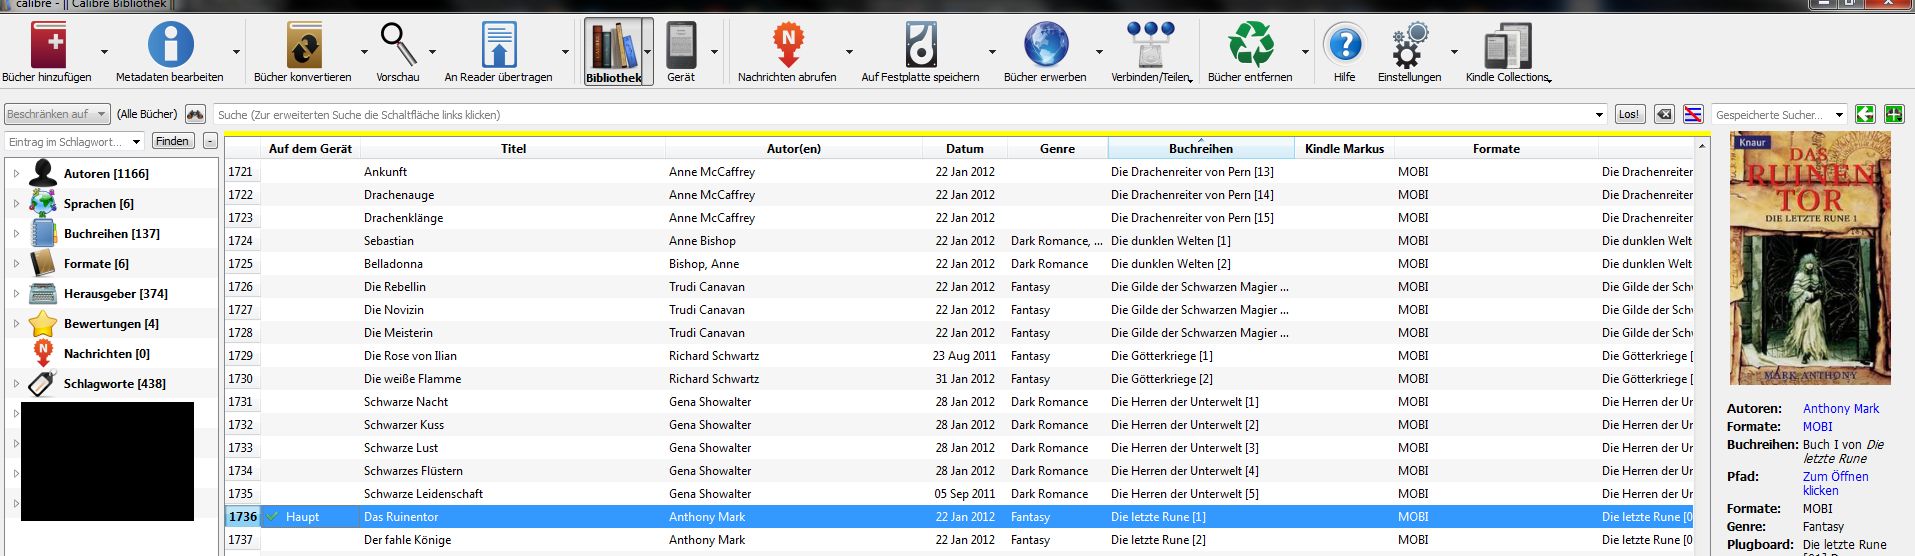Click the main search input field
This screenshot has height=556, width=1915.
[910, 114]
